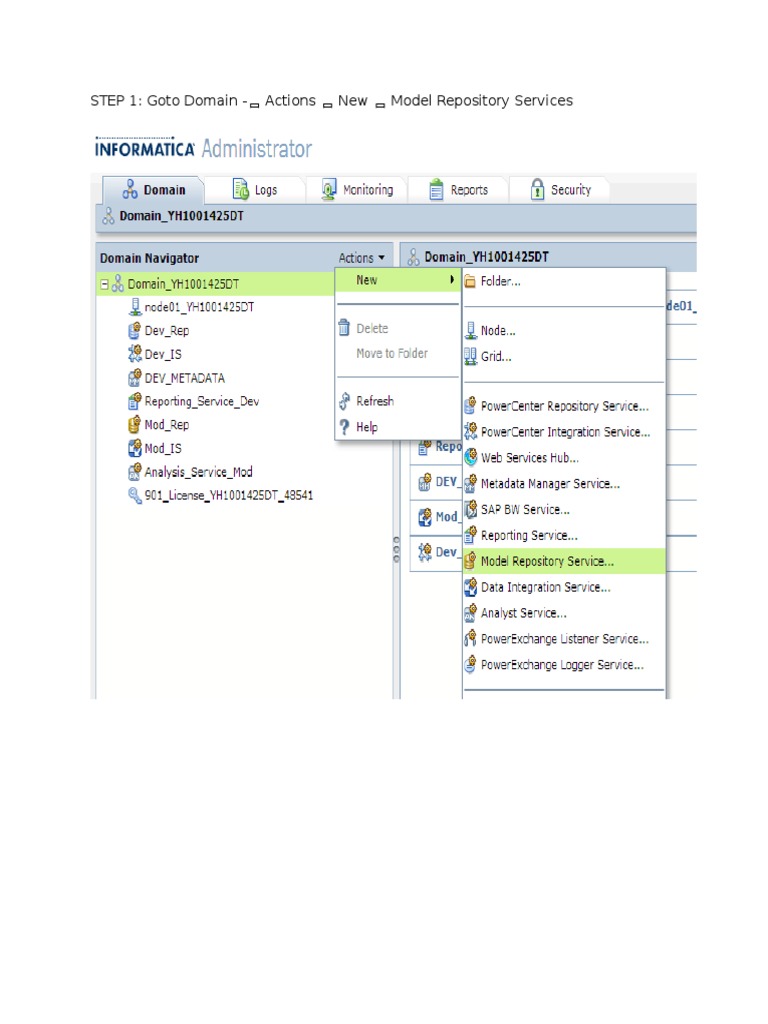Click the Security tab padlock icon
Image resolution: width=768 pixels, height=1024 pixels.
coord(537,189)
